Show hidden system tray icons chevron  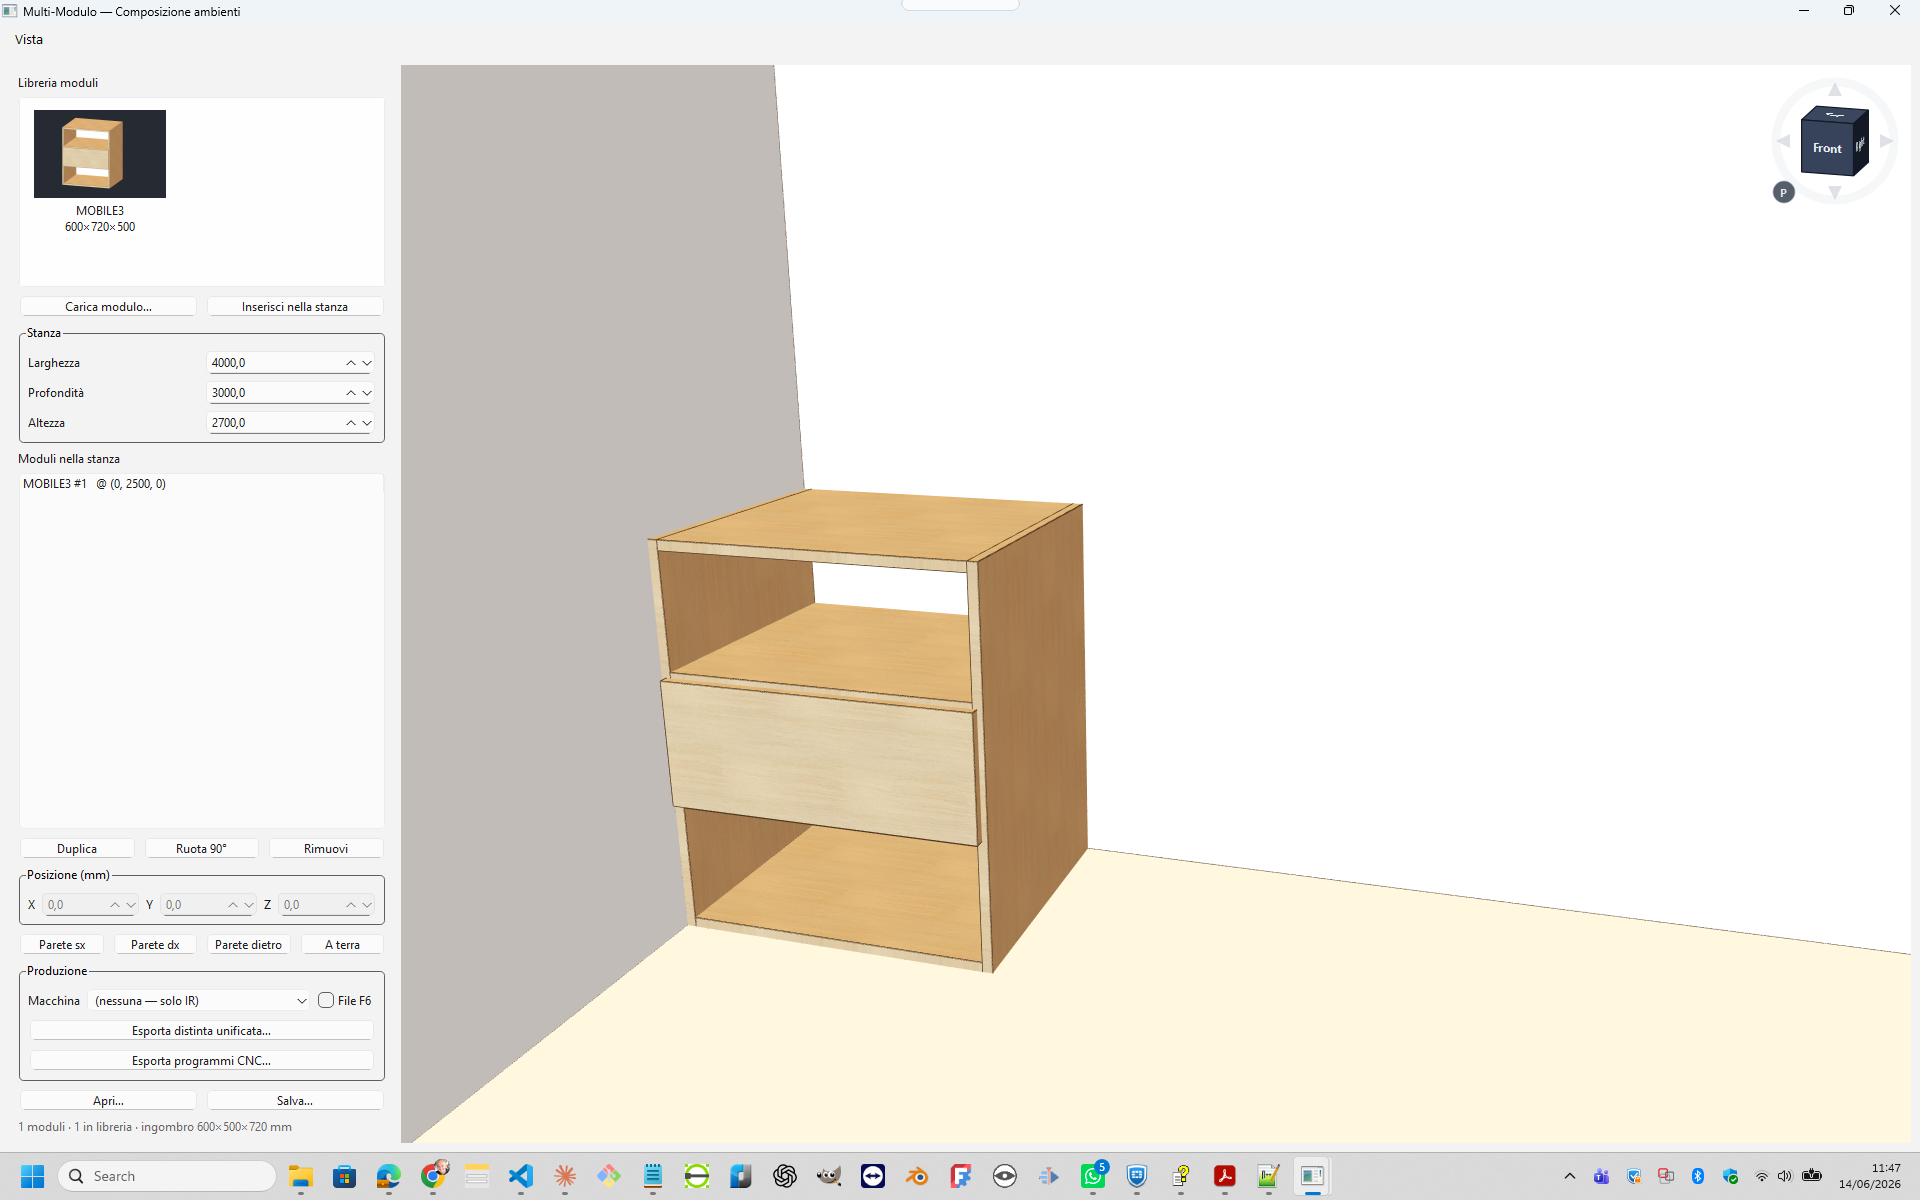[x=1570, y=1176]
